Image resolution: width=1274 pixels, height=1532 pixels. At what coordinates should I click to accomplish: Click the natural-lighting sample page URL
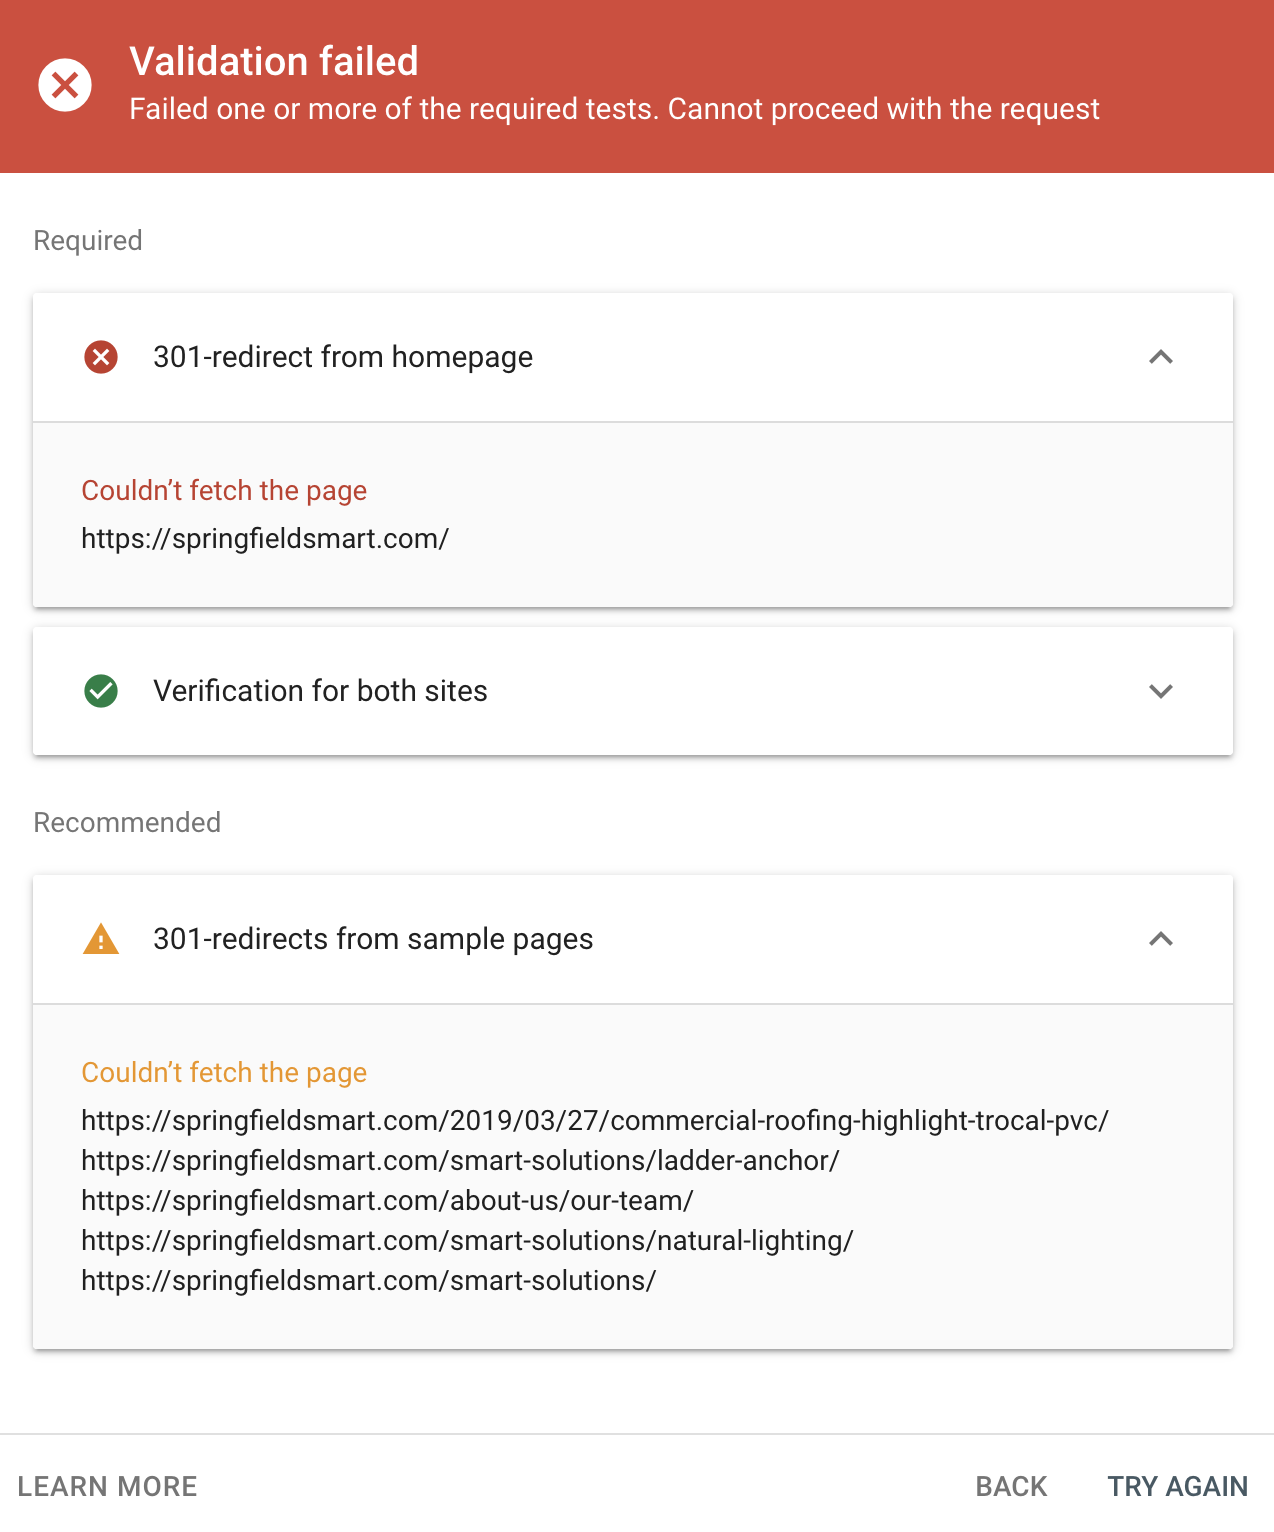point(467,1241)
